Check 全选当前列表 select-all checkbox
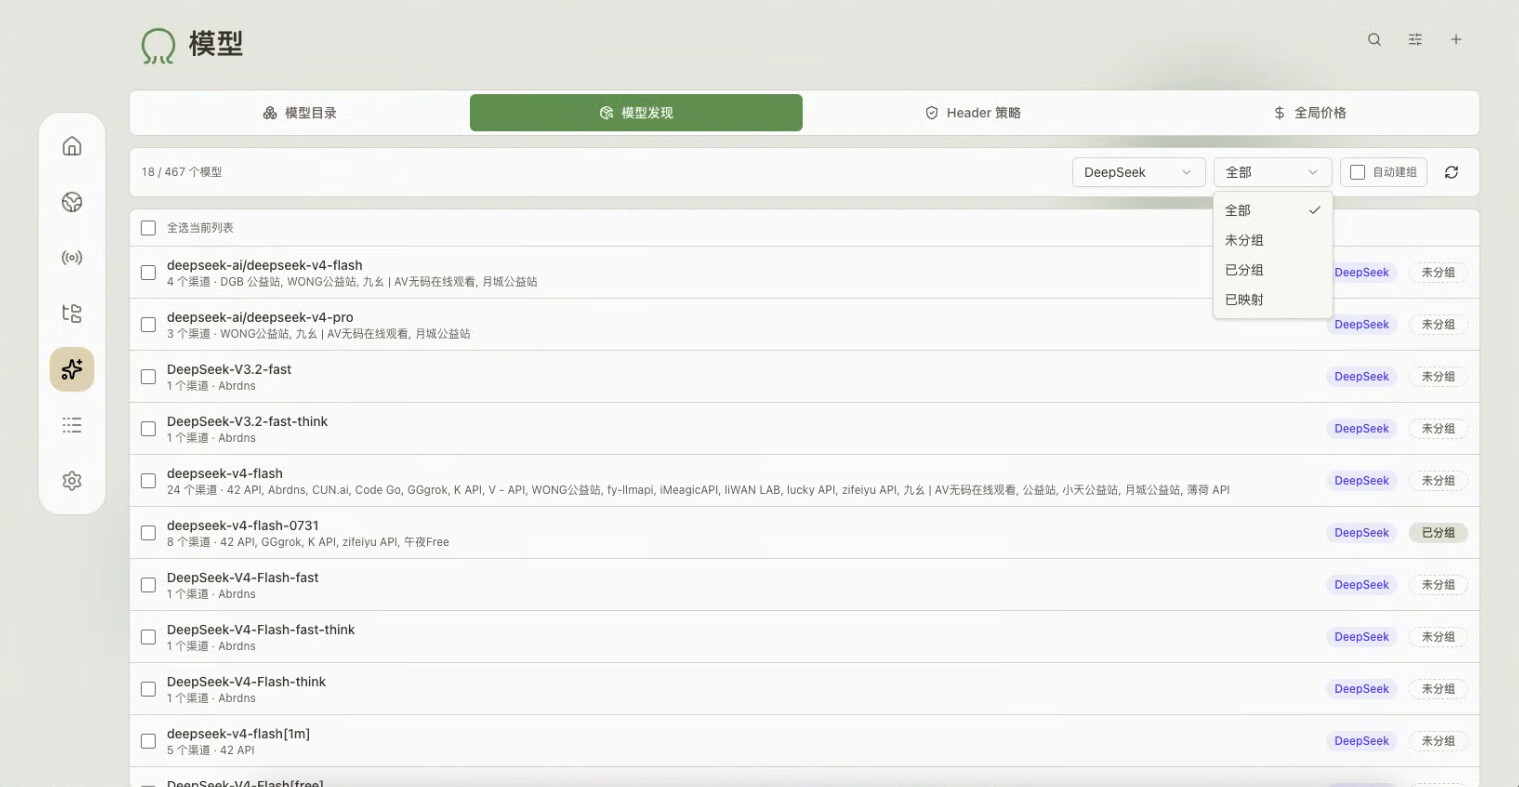Viewport: 1519px width, 787px height. click(x=148, y=228)
